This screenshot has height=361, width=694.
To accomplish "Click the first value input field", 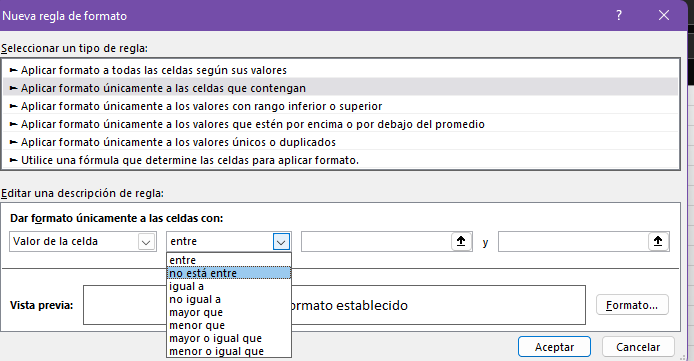I will click(x=376, y=242).
